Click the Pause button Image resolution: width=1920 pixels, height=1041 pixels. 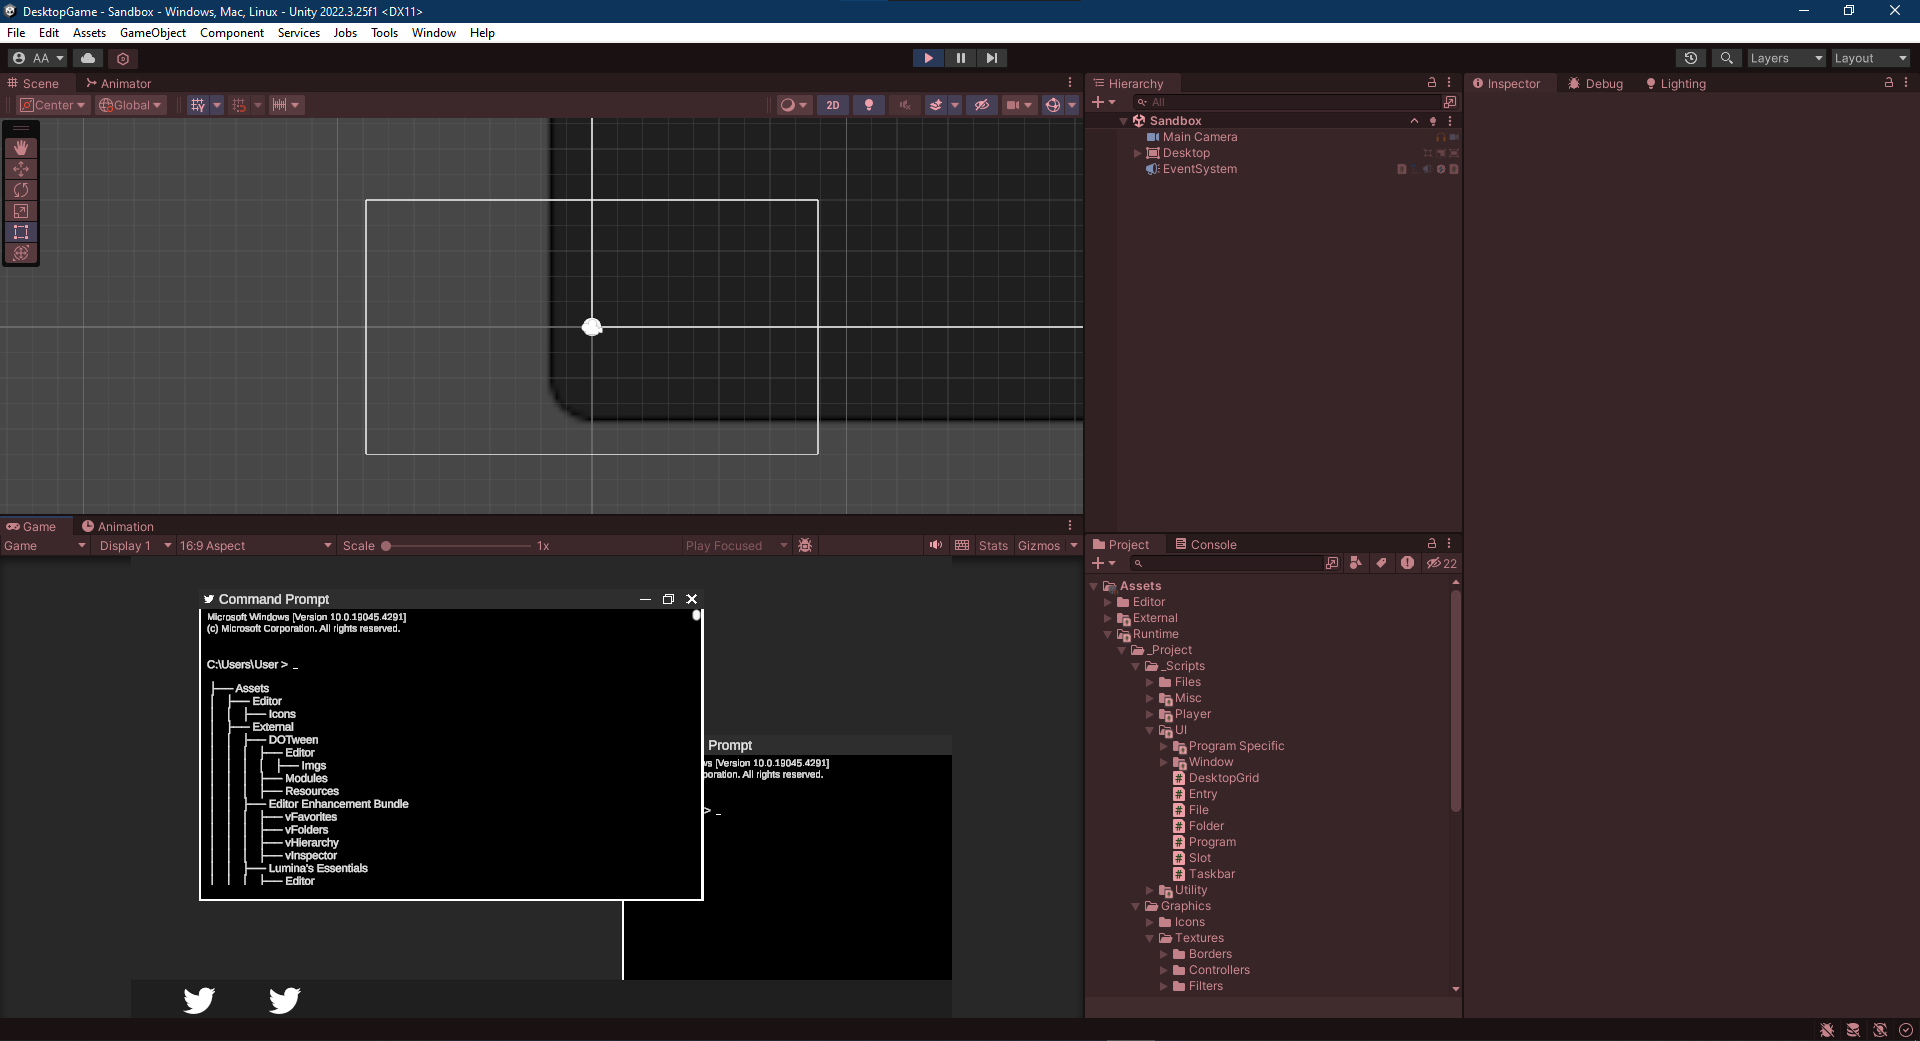961,58
